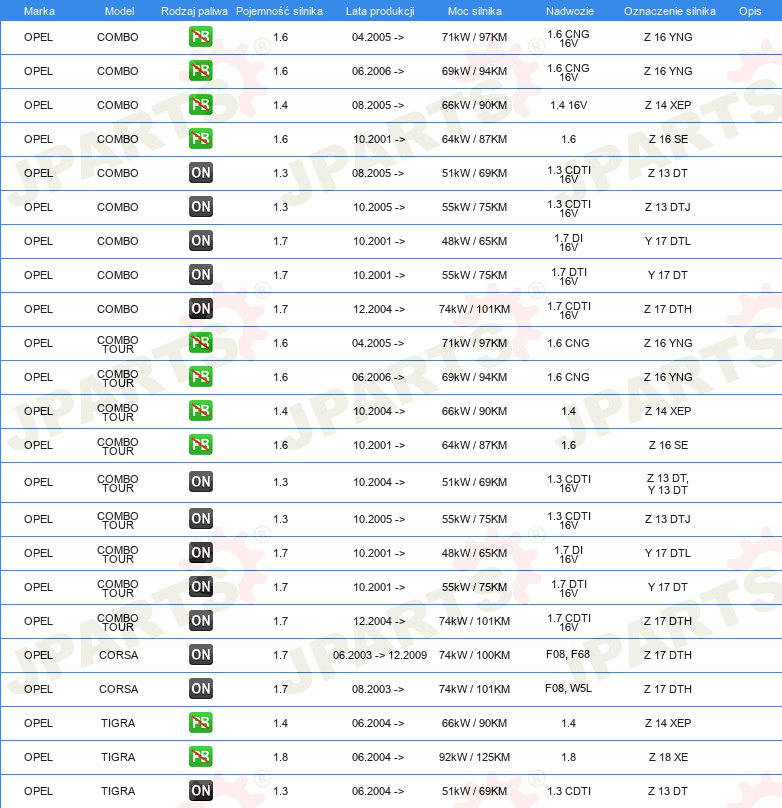The image size is (782, 808).
Task: Click TIGRA in the 92kW / 125KM row
Action: tap(118, 757)
